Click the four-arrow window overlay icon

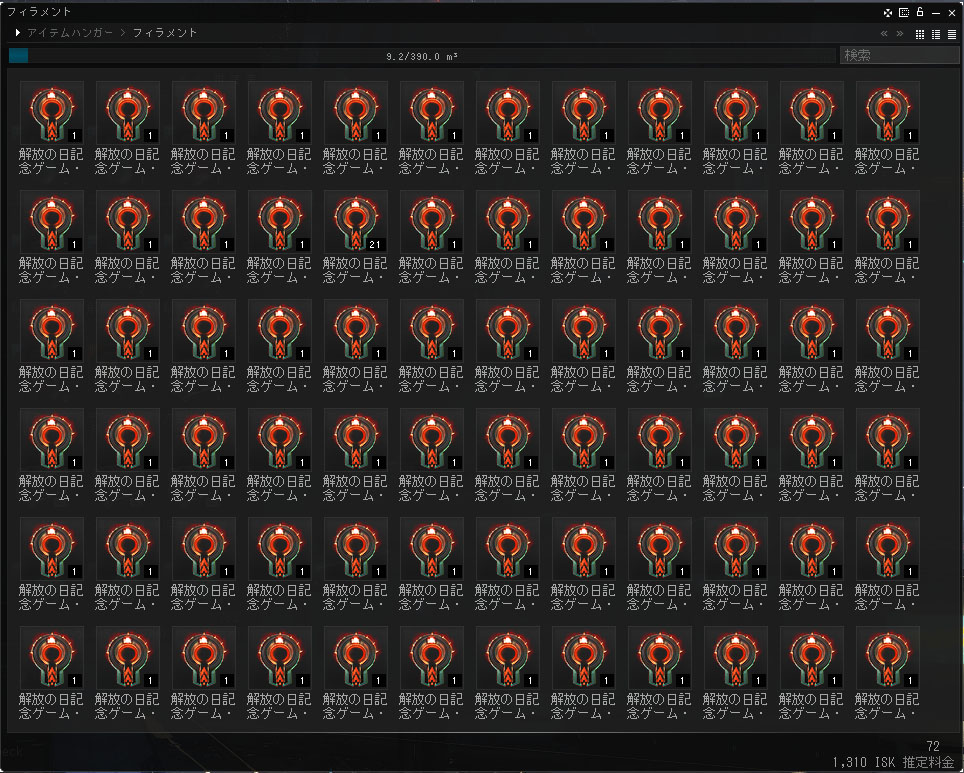(x=888, y=12)
